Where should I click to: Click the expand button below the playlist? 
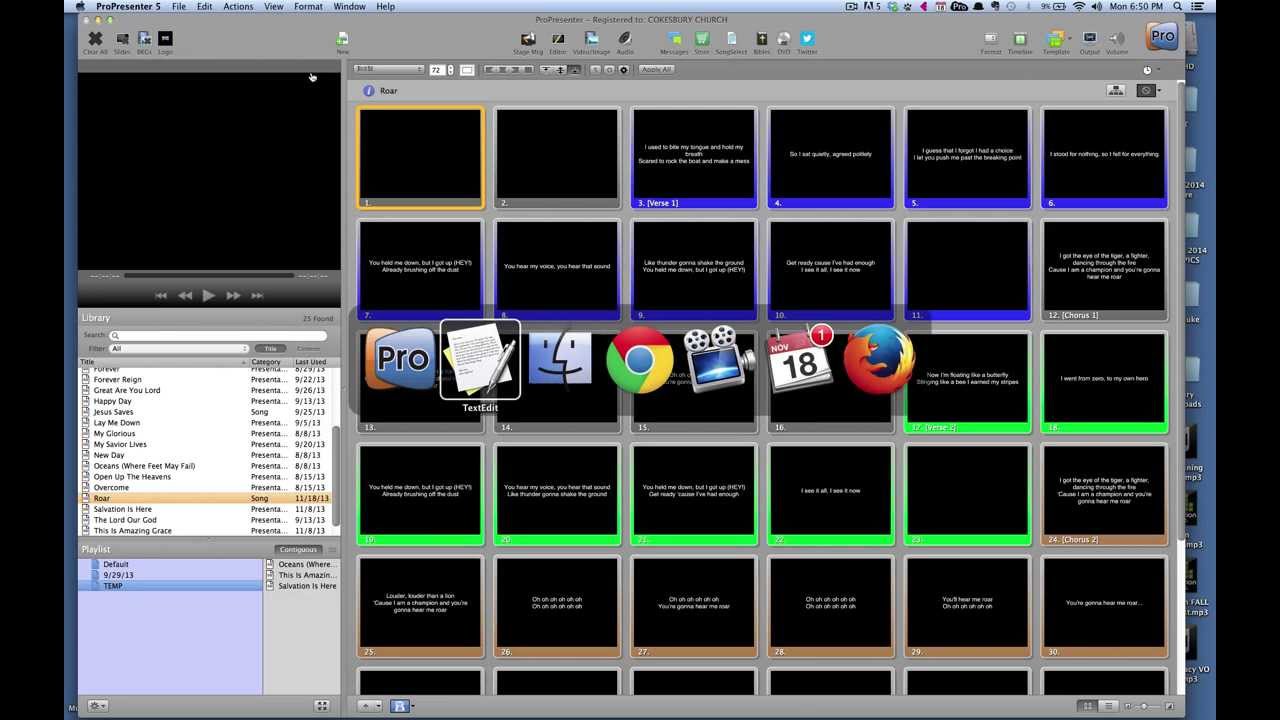click(322, 706)
